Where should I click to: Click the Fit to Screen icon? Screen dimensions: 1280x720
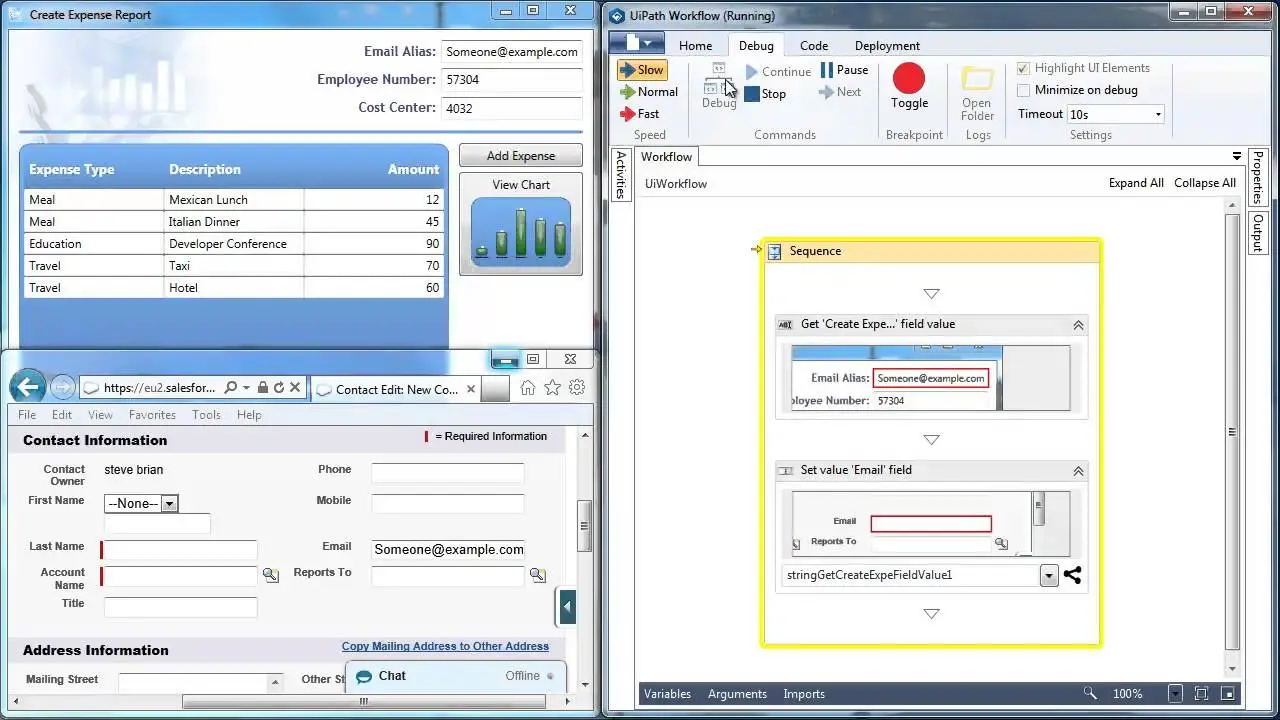click(x=1201, y=693)
